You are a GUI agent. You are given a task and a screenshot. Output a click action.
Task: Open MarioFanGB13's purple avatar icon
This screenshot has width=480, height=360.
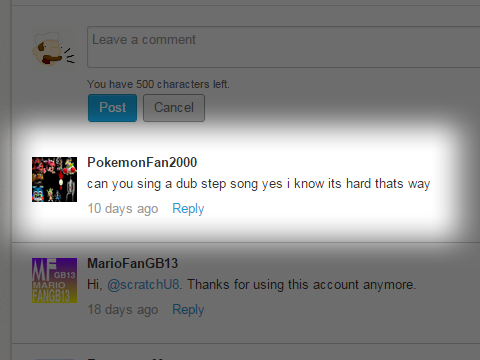pos(54,280)
